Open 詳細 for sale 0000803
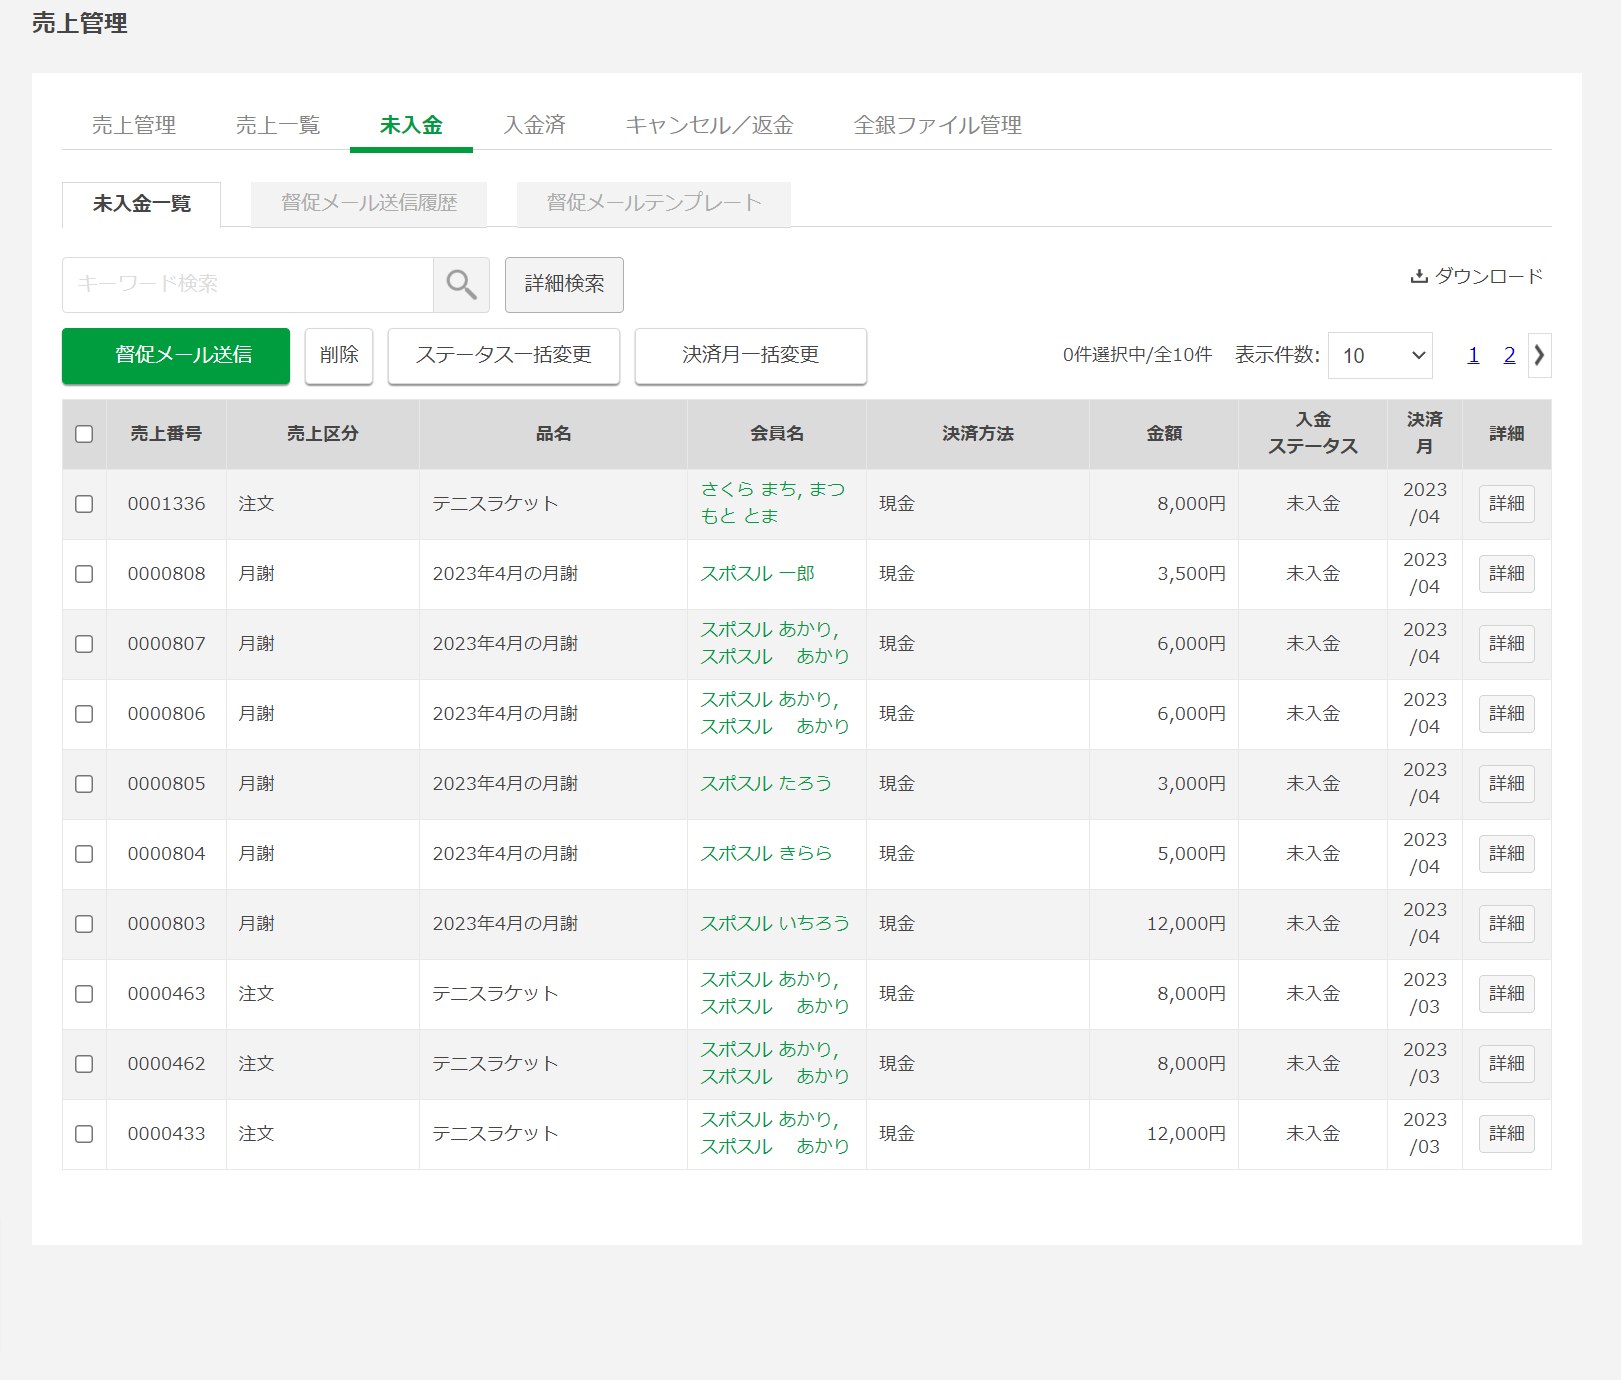Screen dimensions: 1621x1380 click(1507, 924)
